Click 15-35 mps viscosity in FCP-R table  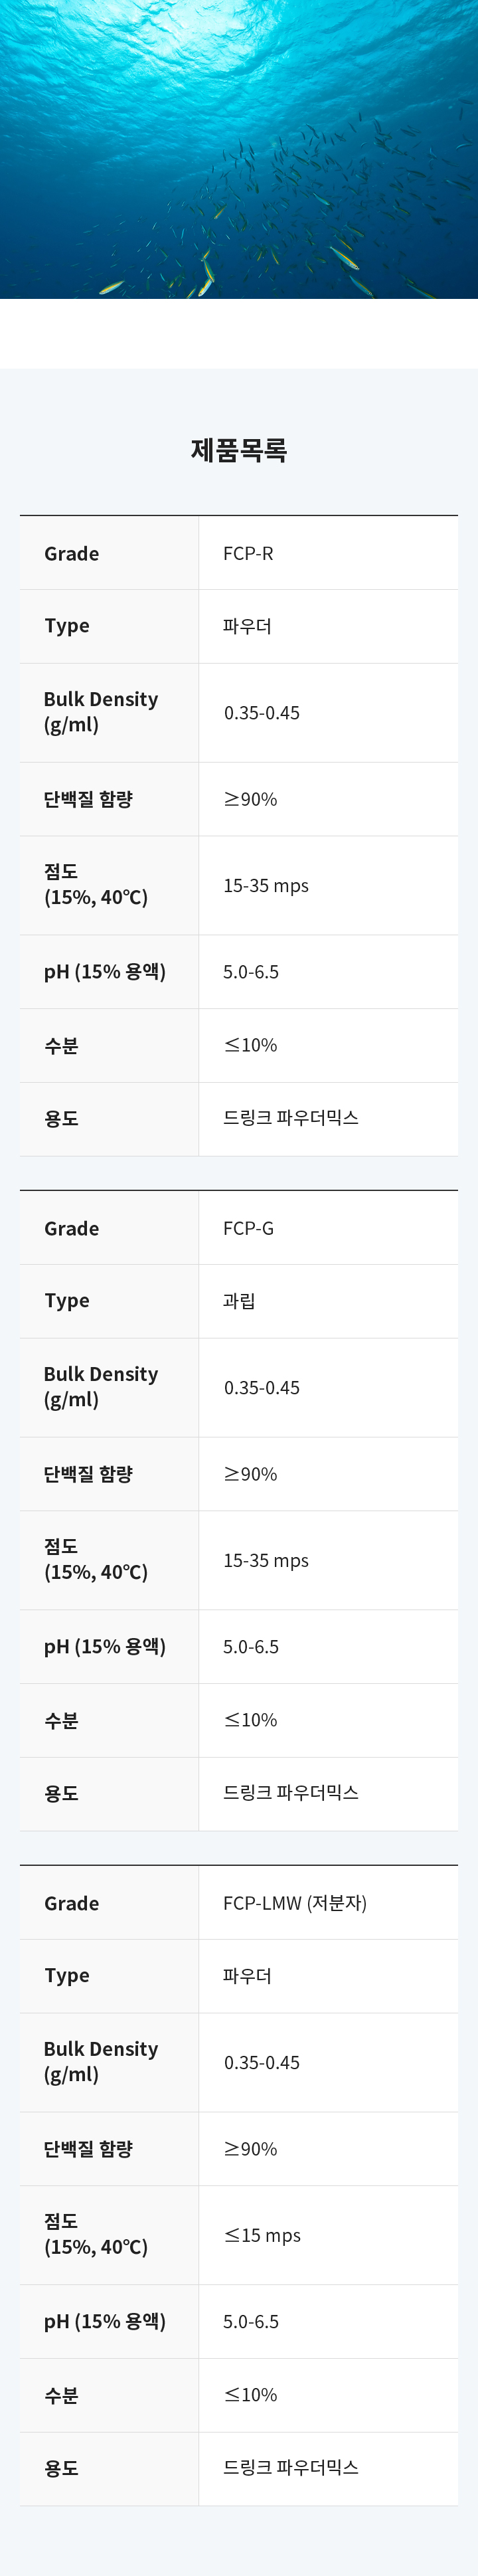click(x=266, y=885)
